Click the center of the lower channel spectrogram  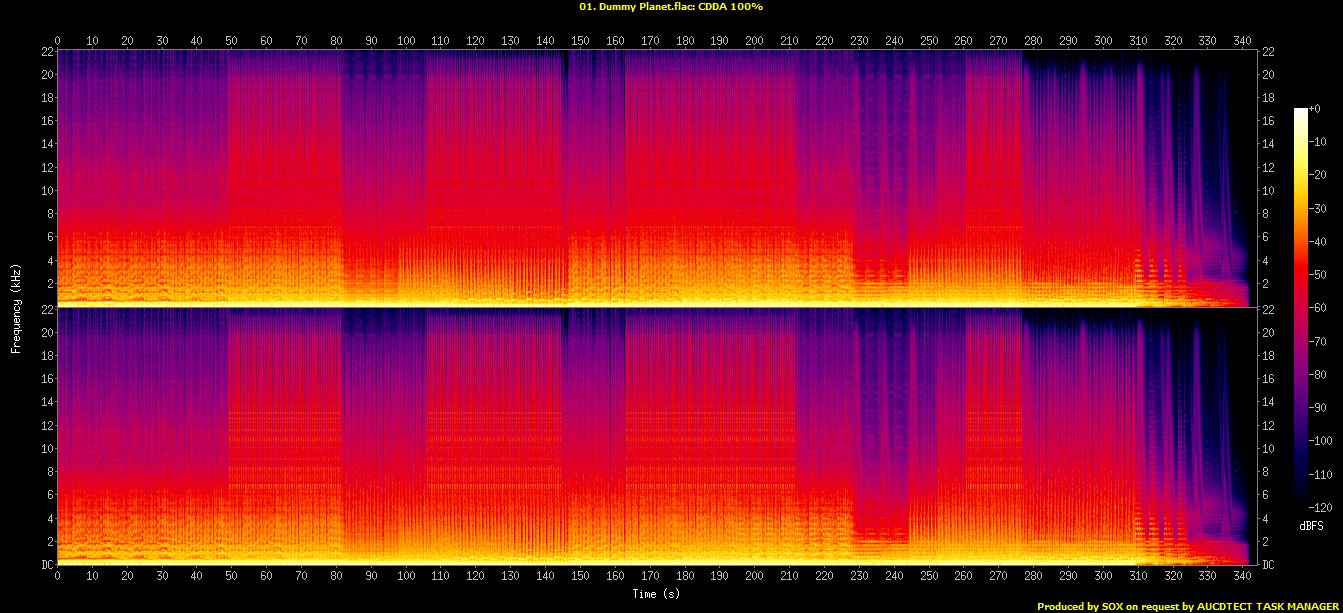pyautogui.click(x=654, y=436)
